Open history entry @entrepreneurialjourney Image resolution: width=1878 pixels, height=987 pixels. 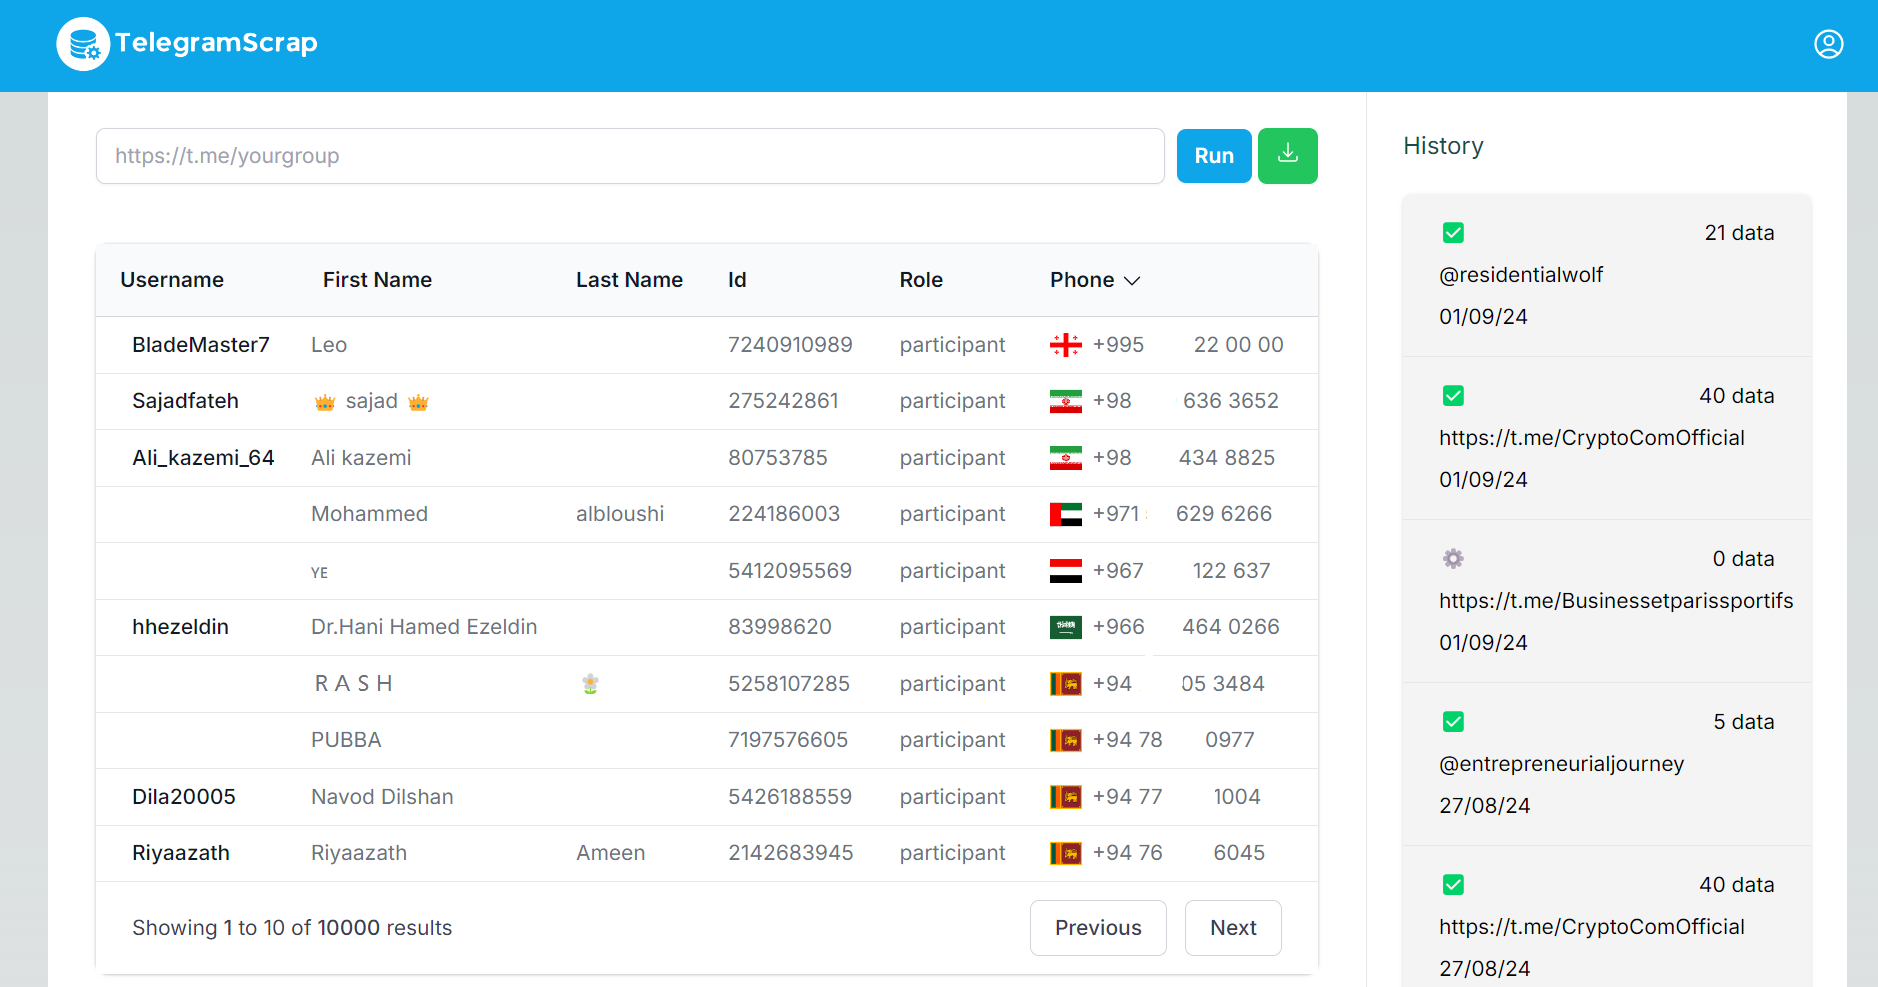[1561, 764]
